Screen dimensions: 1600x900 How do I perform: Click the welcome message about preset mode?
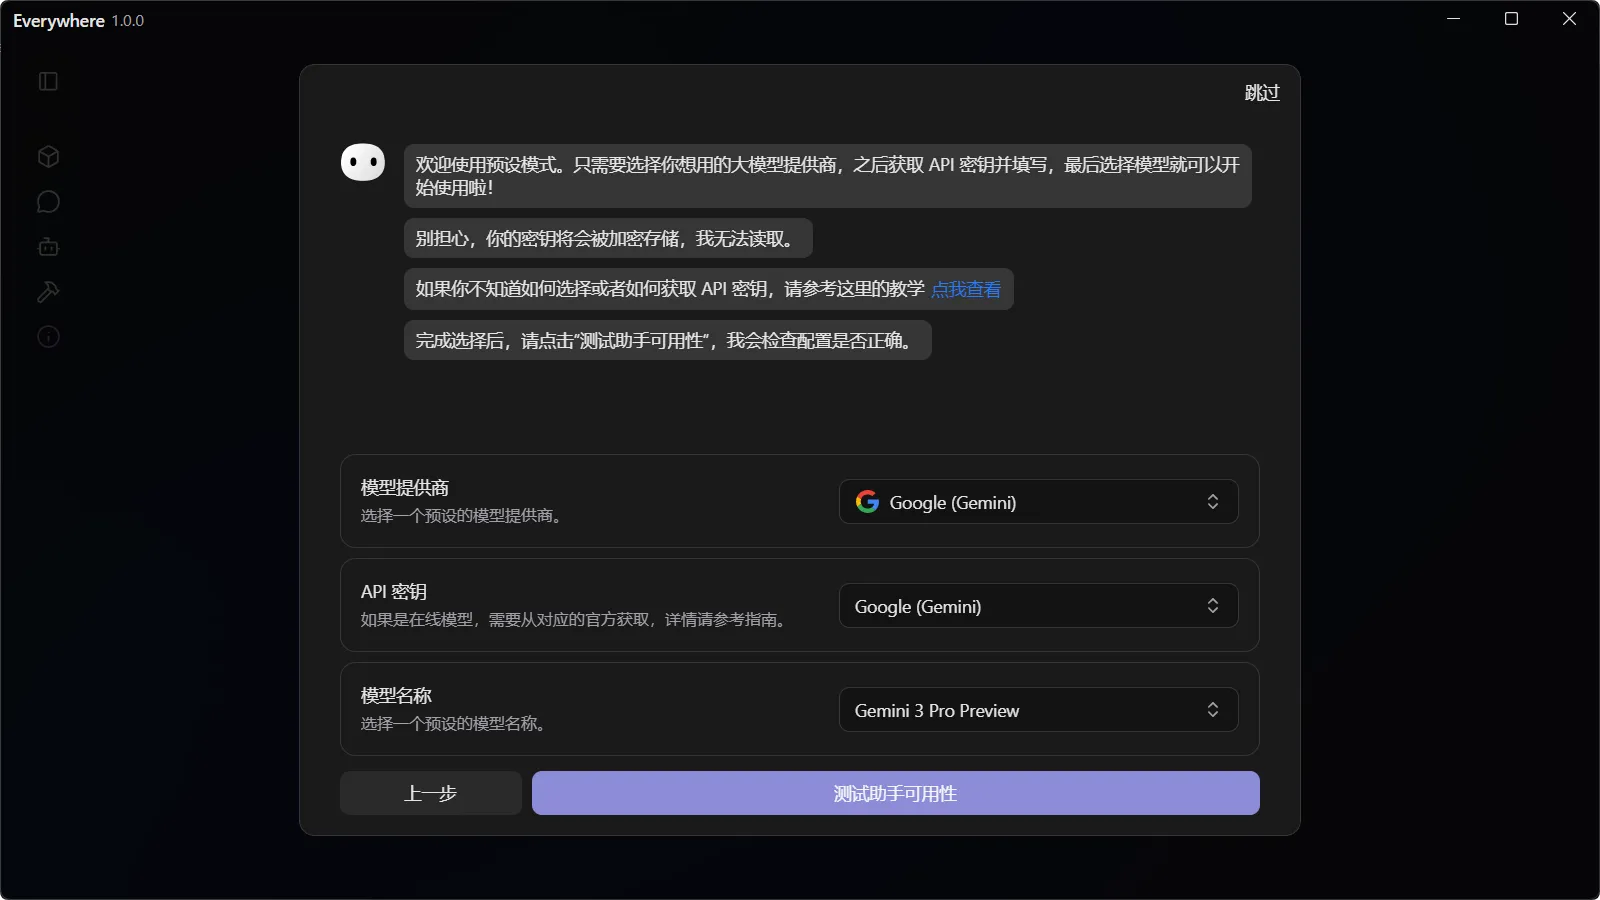pyautogui.click(x=827, y=176)
